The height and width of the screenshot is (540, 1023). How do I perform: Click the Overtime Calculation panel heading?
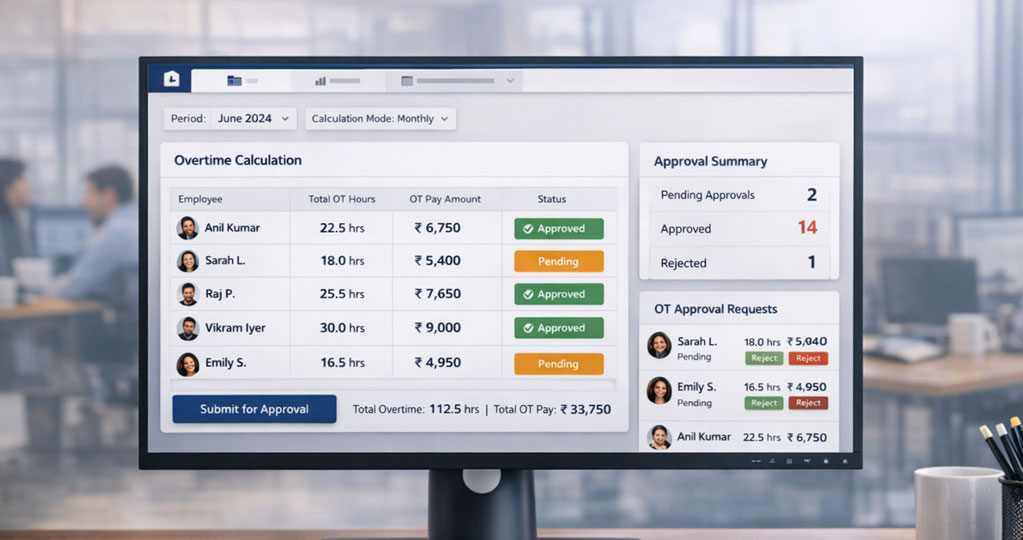pos(237,160)
